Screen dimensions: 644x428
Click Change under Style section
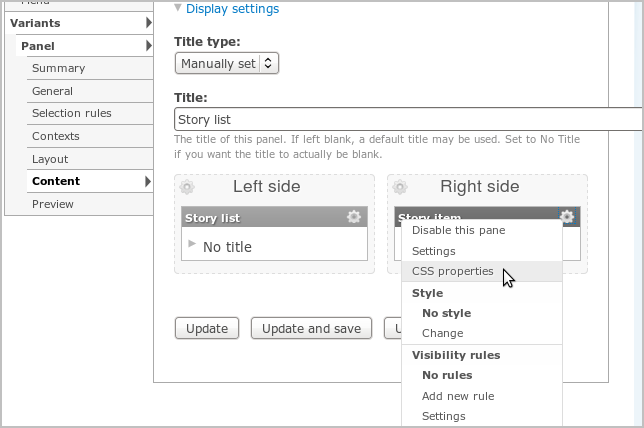(x=442, y=333)
